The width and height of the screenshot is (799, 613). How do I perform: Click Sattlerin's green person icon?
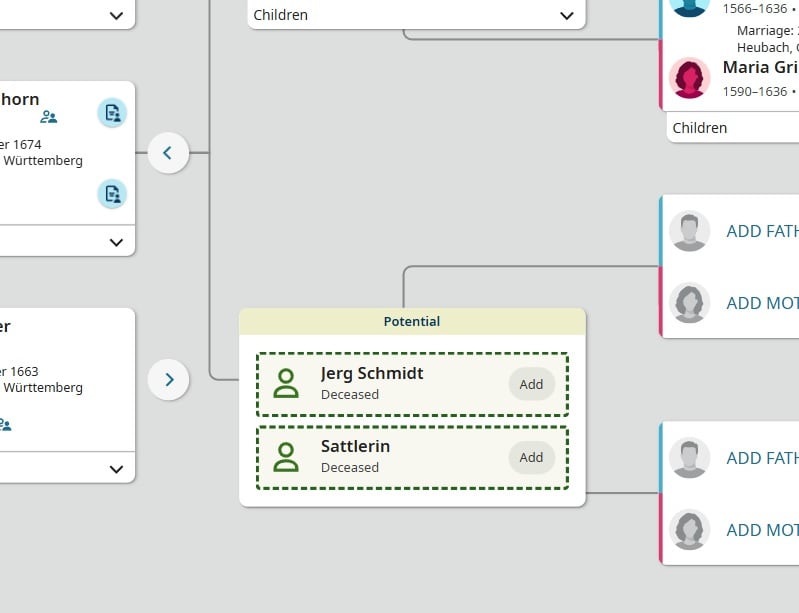click(x=286, y=457)
